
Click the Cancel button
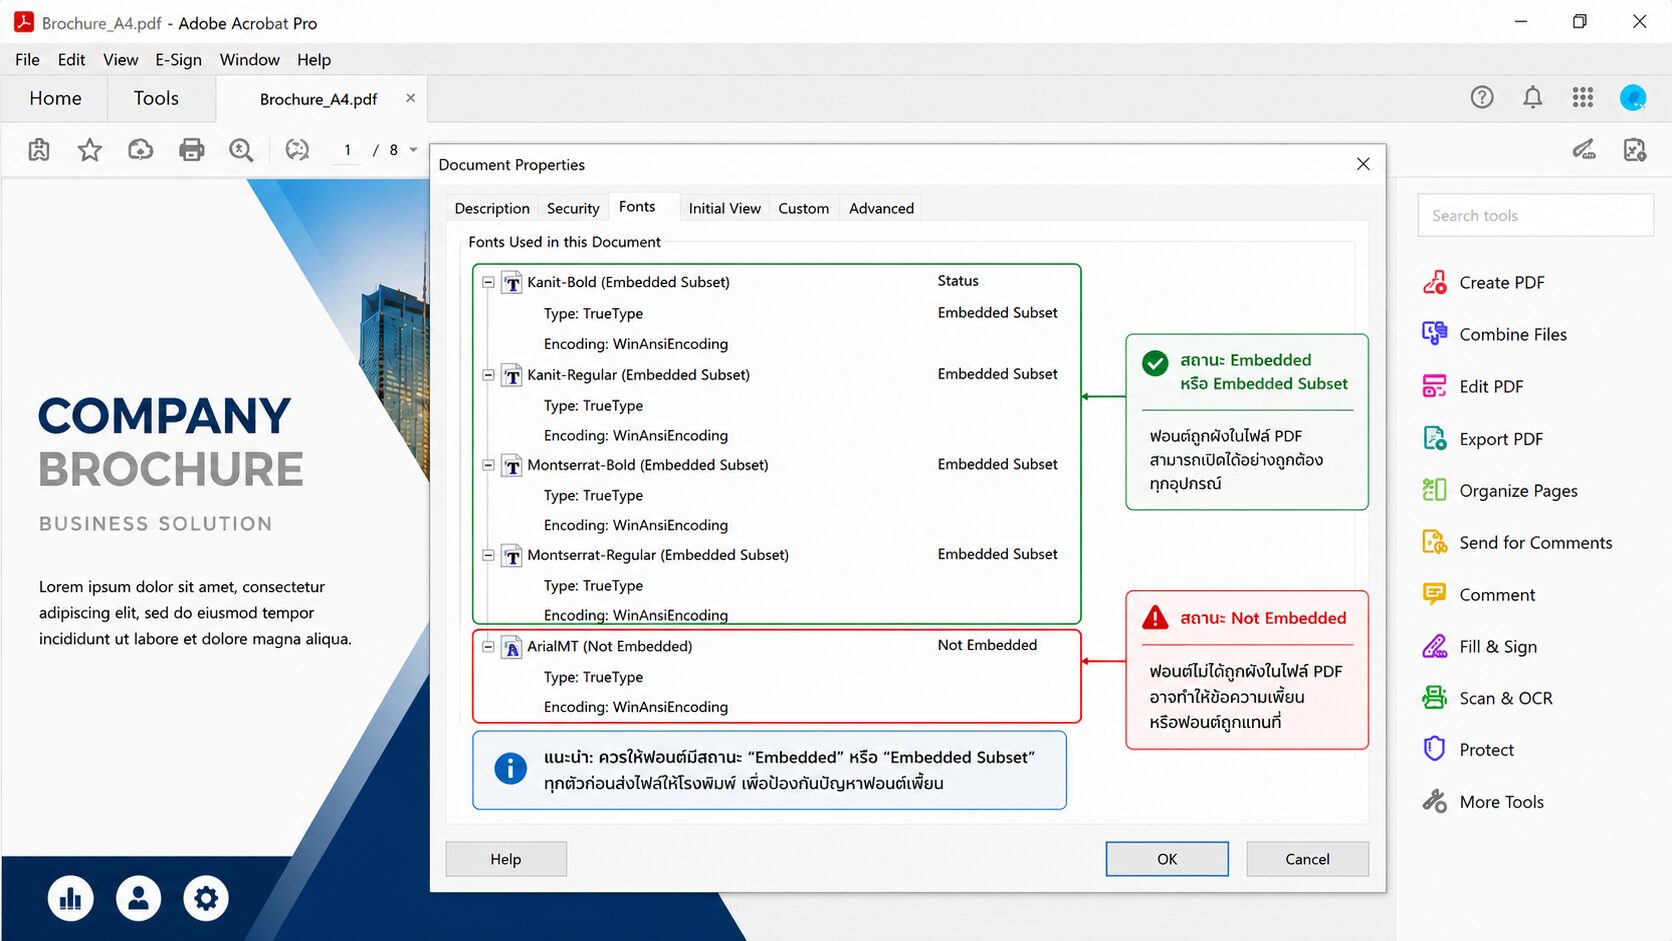pos(1307,859)
